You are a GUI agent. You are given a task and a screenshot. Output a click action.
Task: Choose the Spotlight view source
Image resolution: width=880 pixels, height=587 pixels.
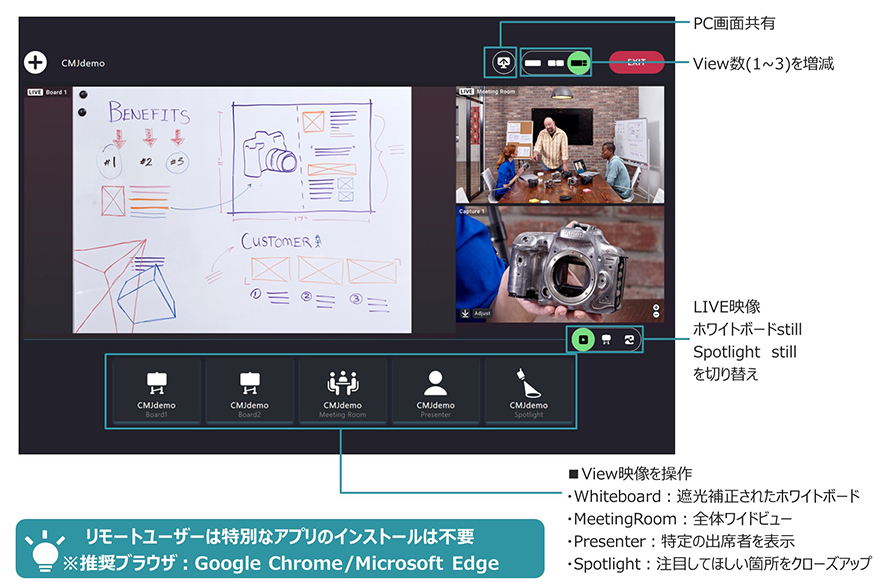[x=529, y=392]
